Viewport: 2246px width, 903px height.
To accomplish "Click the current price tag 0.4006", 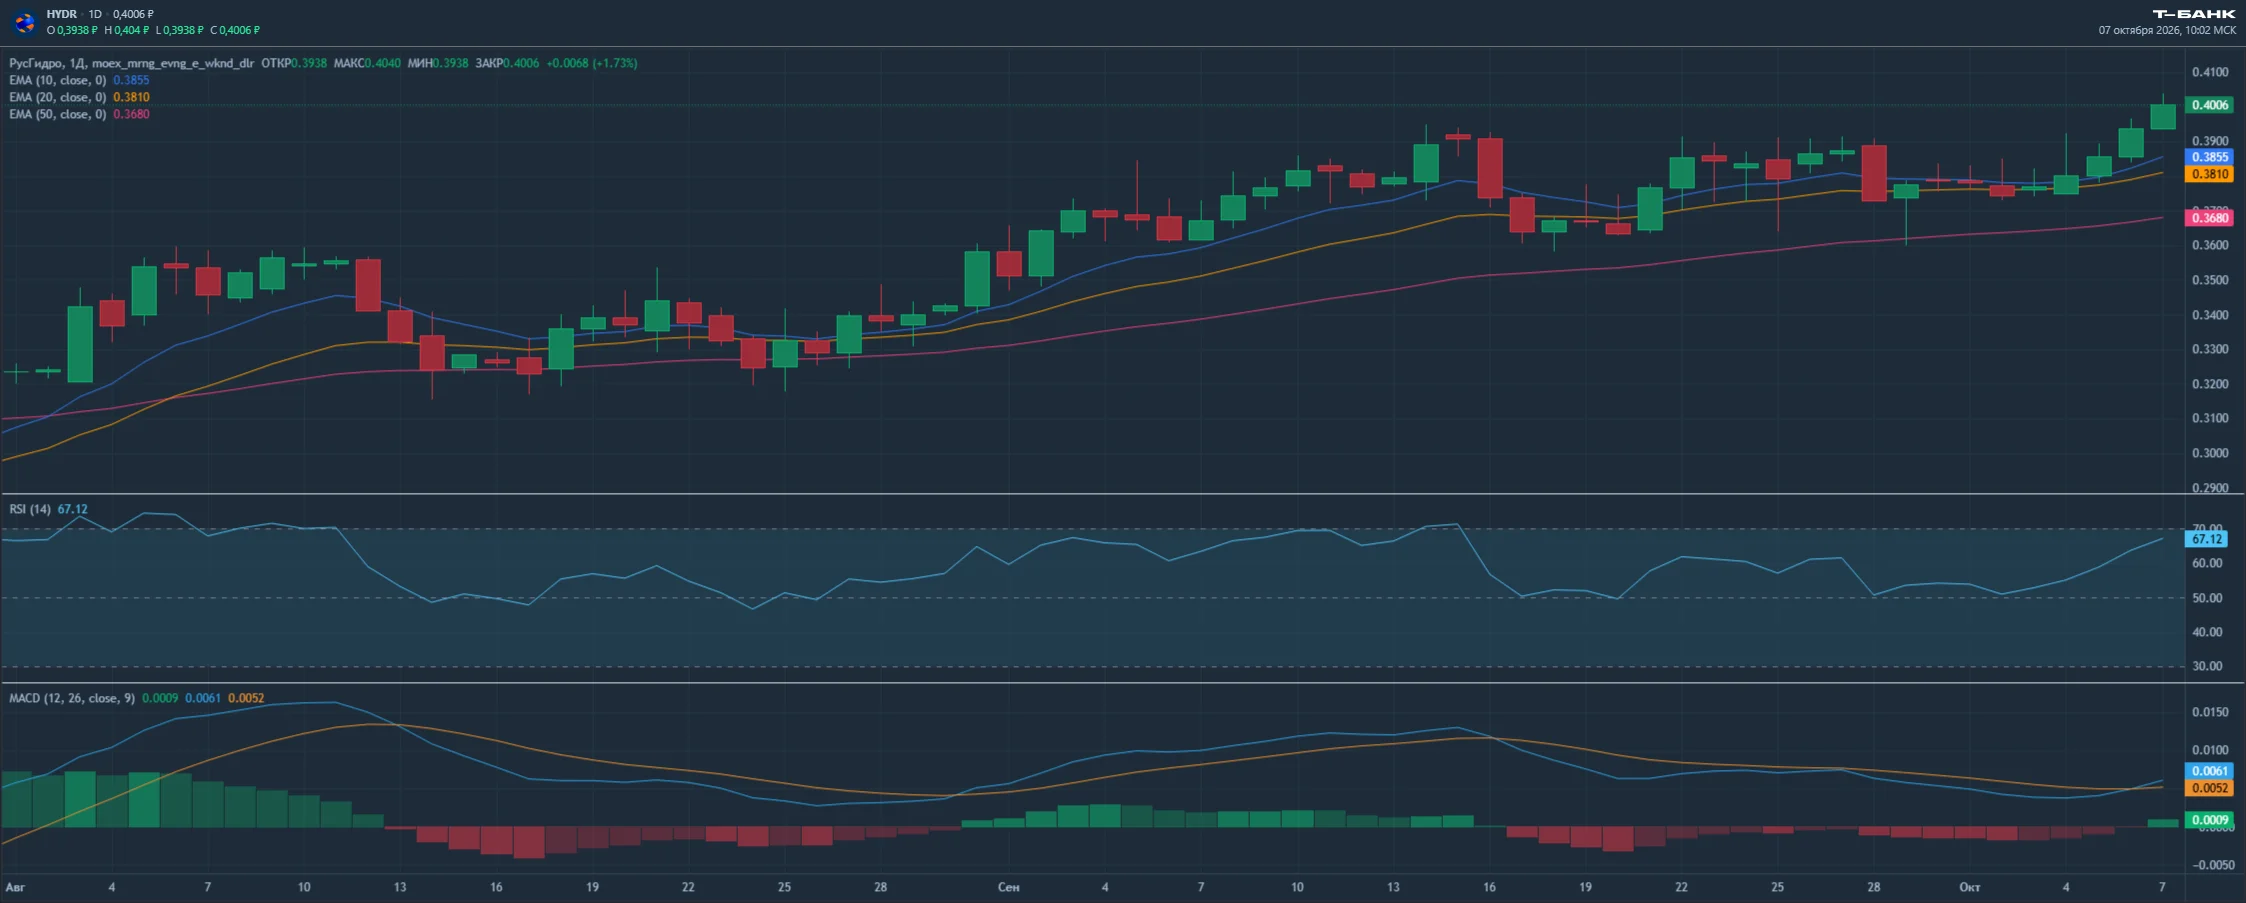I will pos(2209,105).
